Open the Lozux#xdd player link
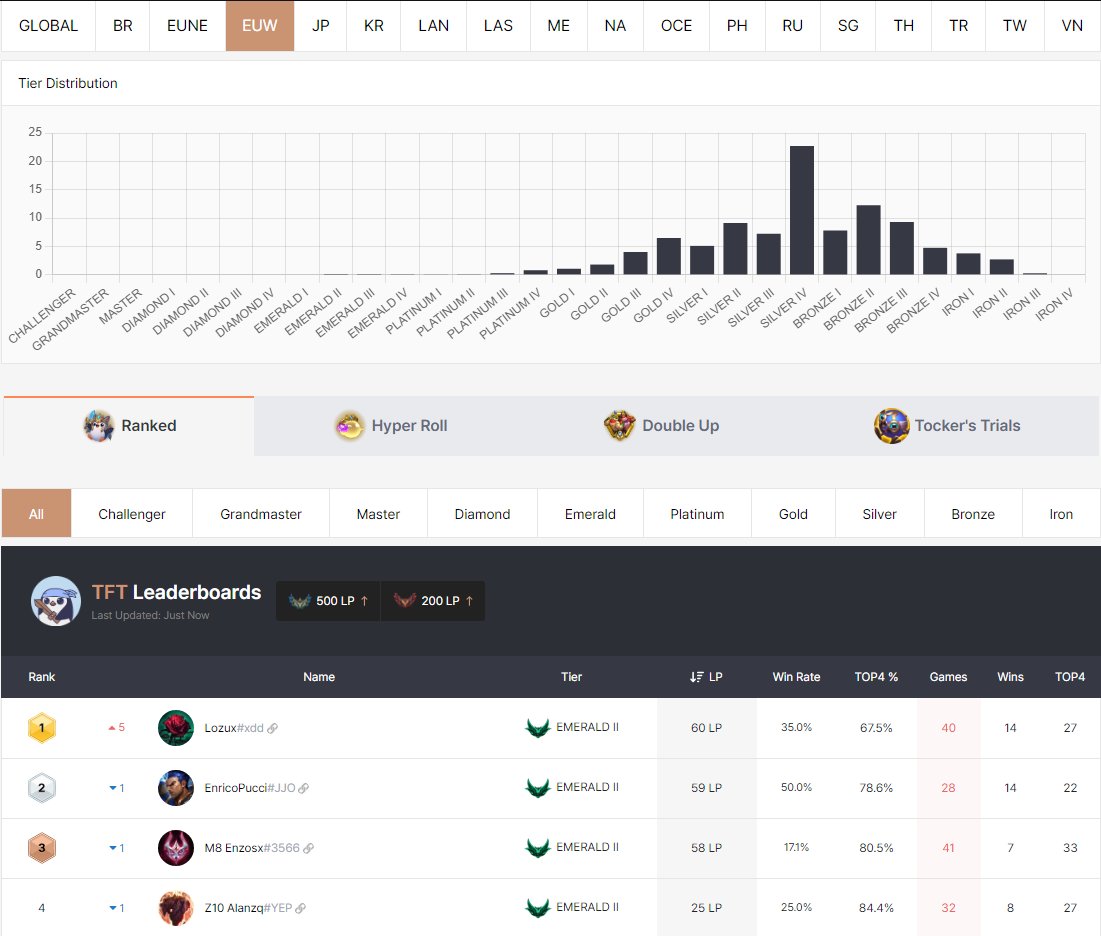This screenshot has height=936, width=1101. pos(234,728)
